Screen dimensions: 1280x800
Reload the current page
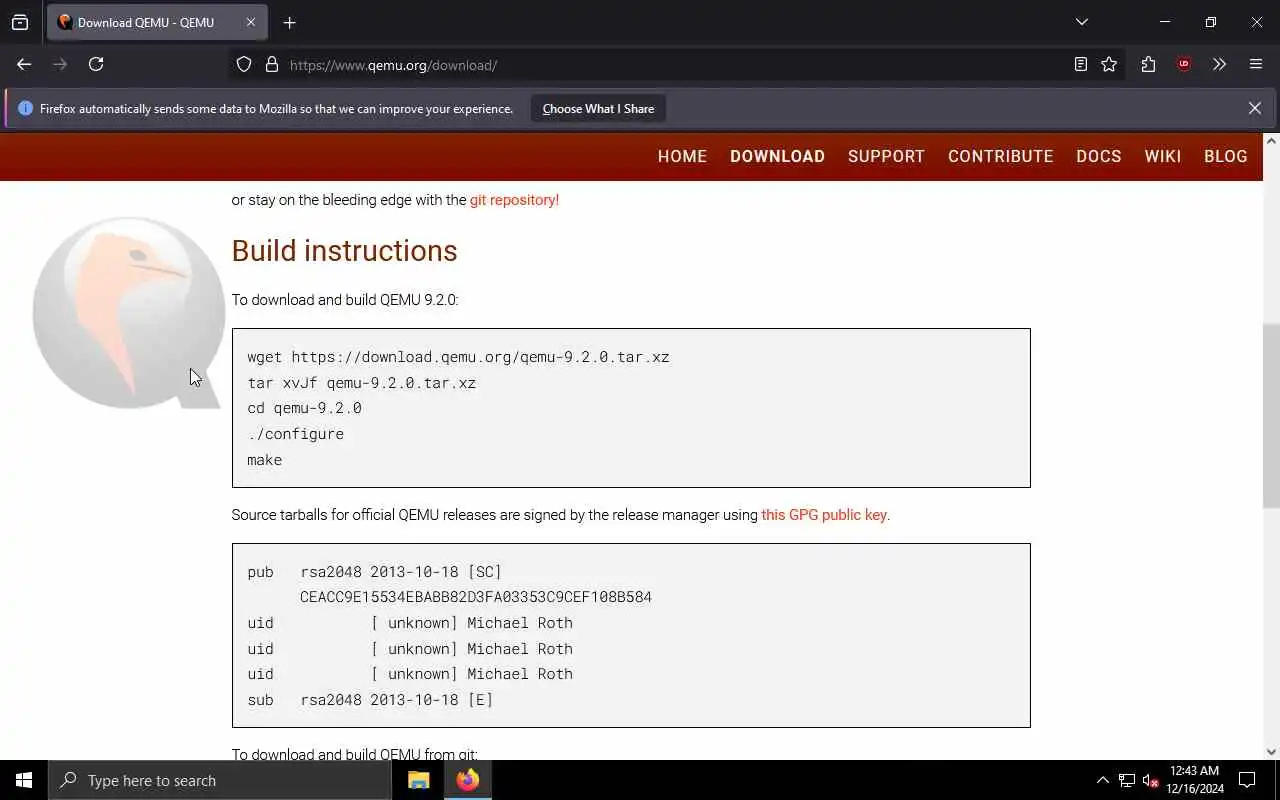[x=96, y=64]
